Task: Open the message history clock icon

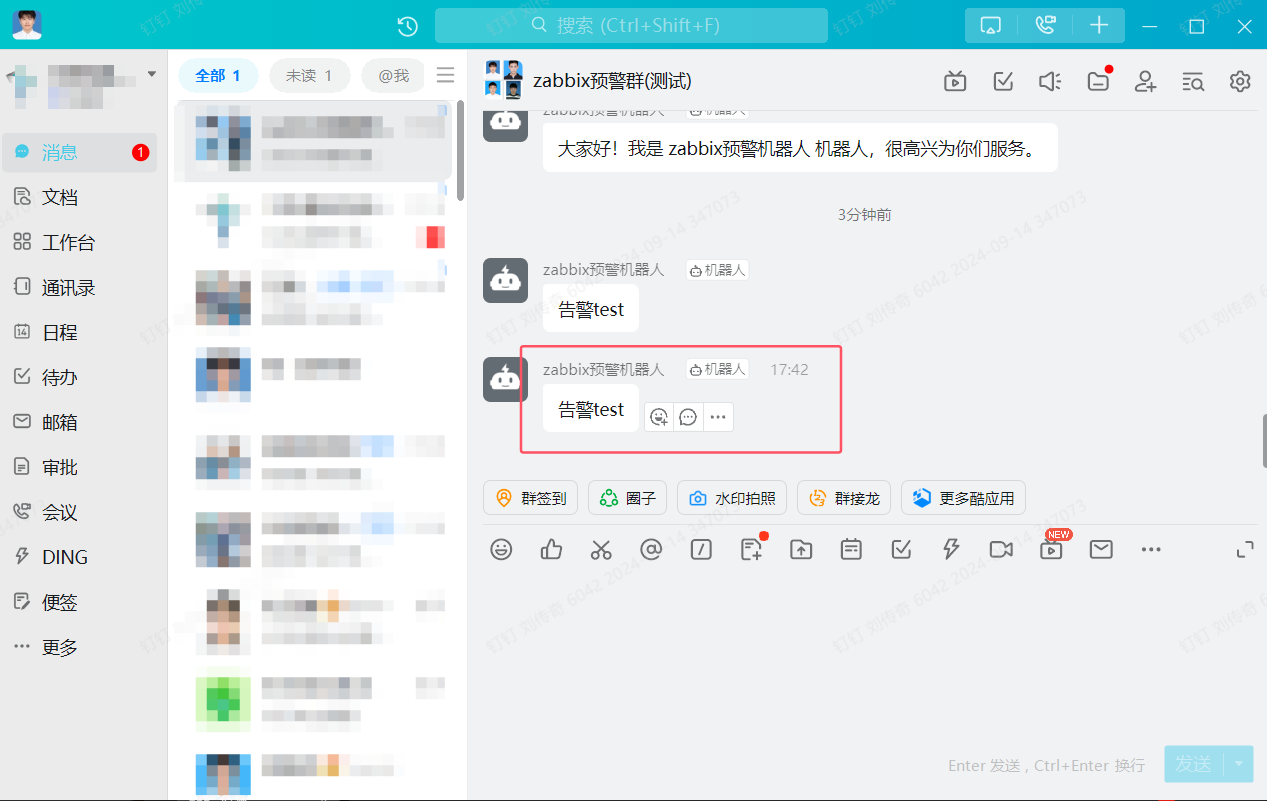Action: (407, 27)
